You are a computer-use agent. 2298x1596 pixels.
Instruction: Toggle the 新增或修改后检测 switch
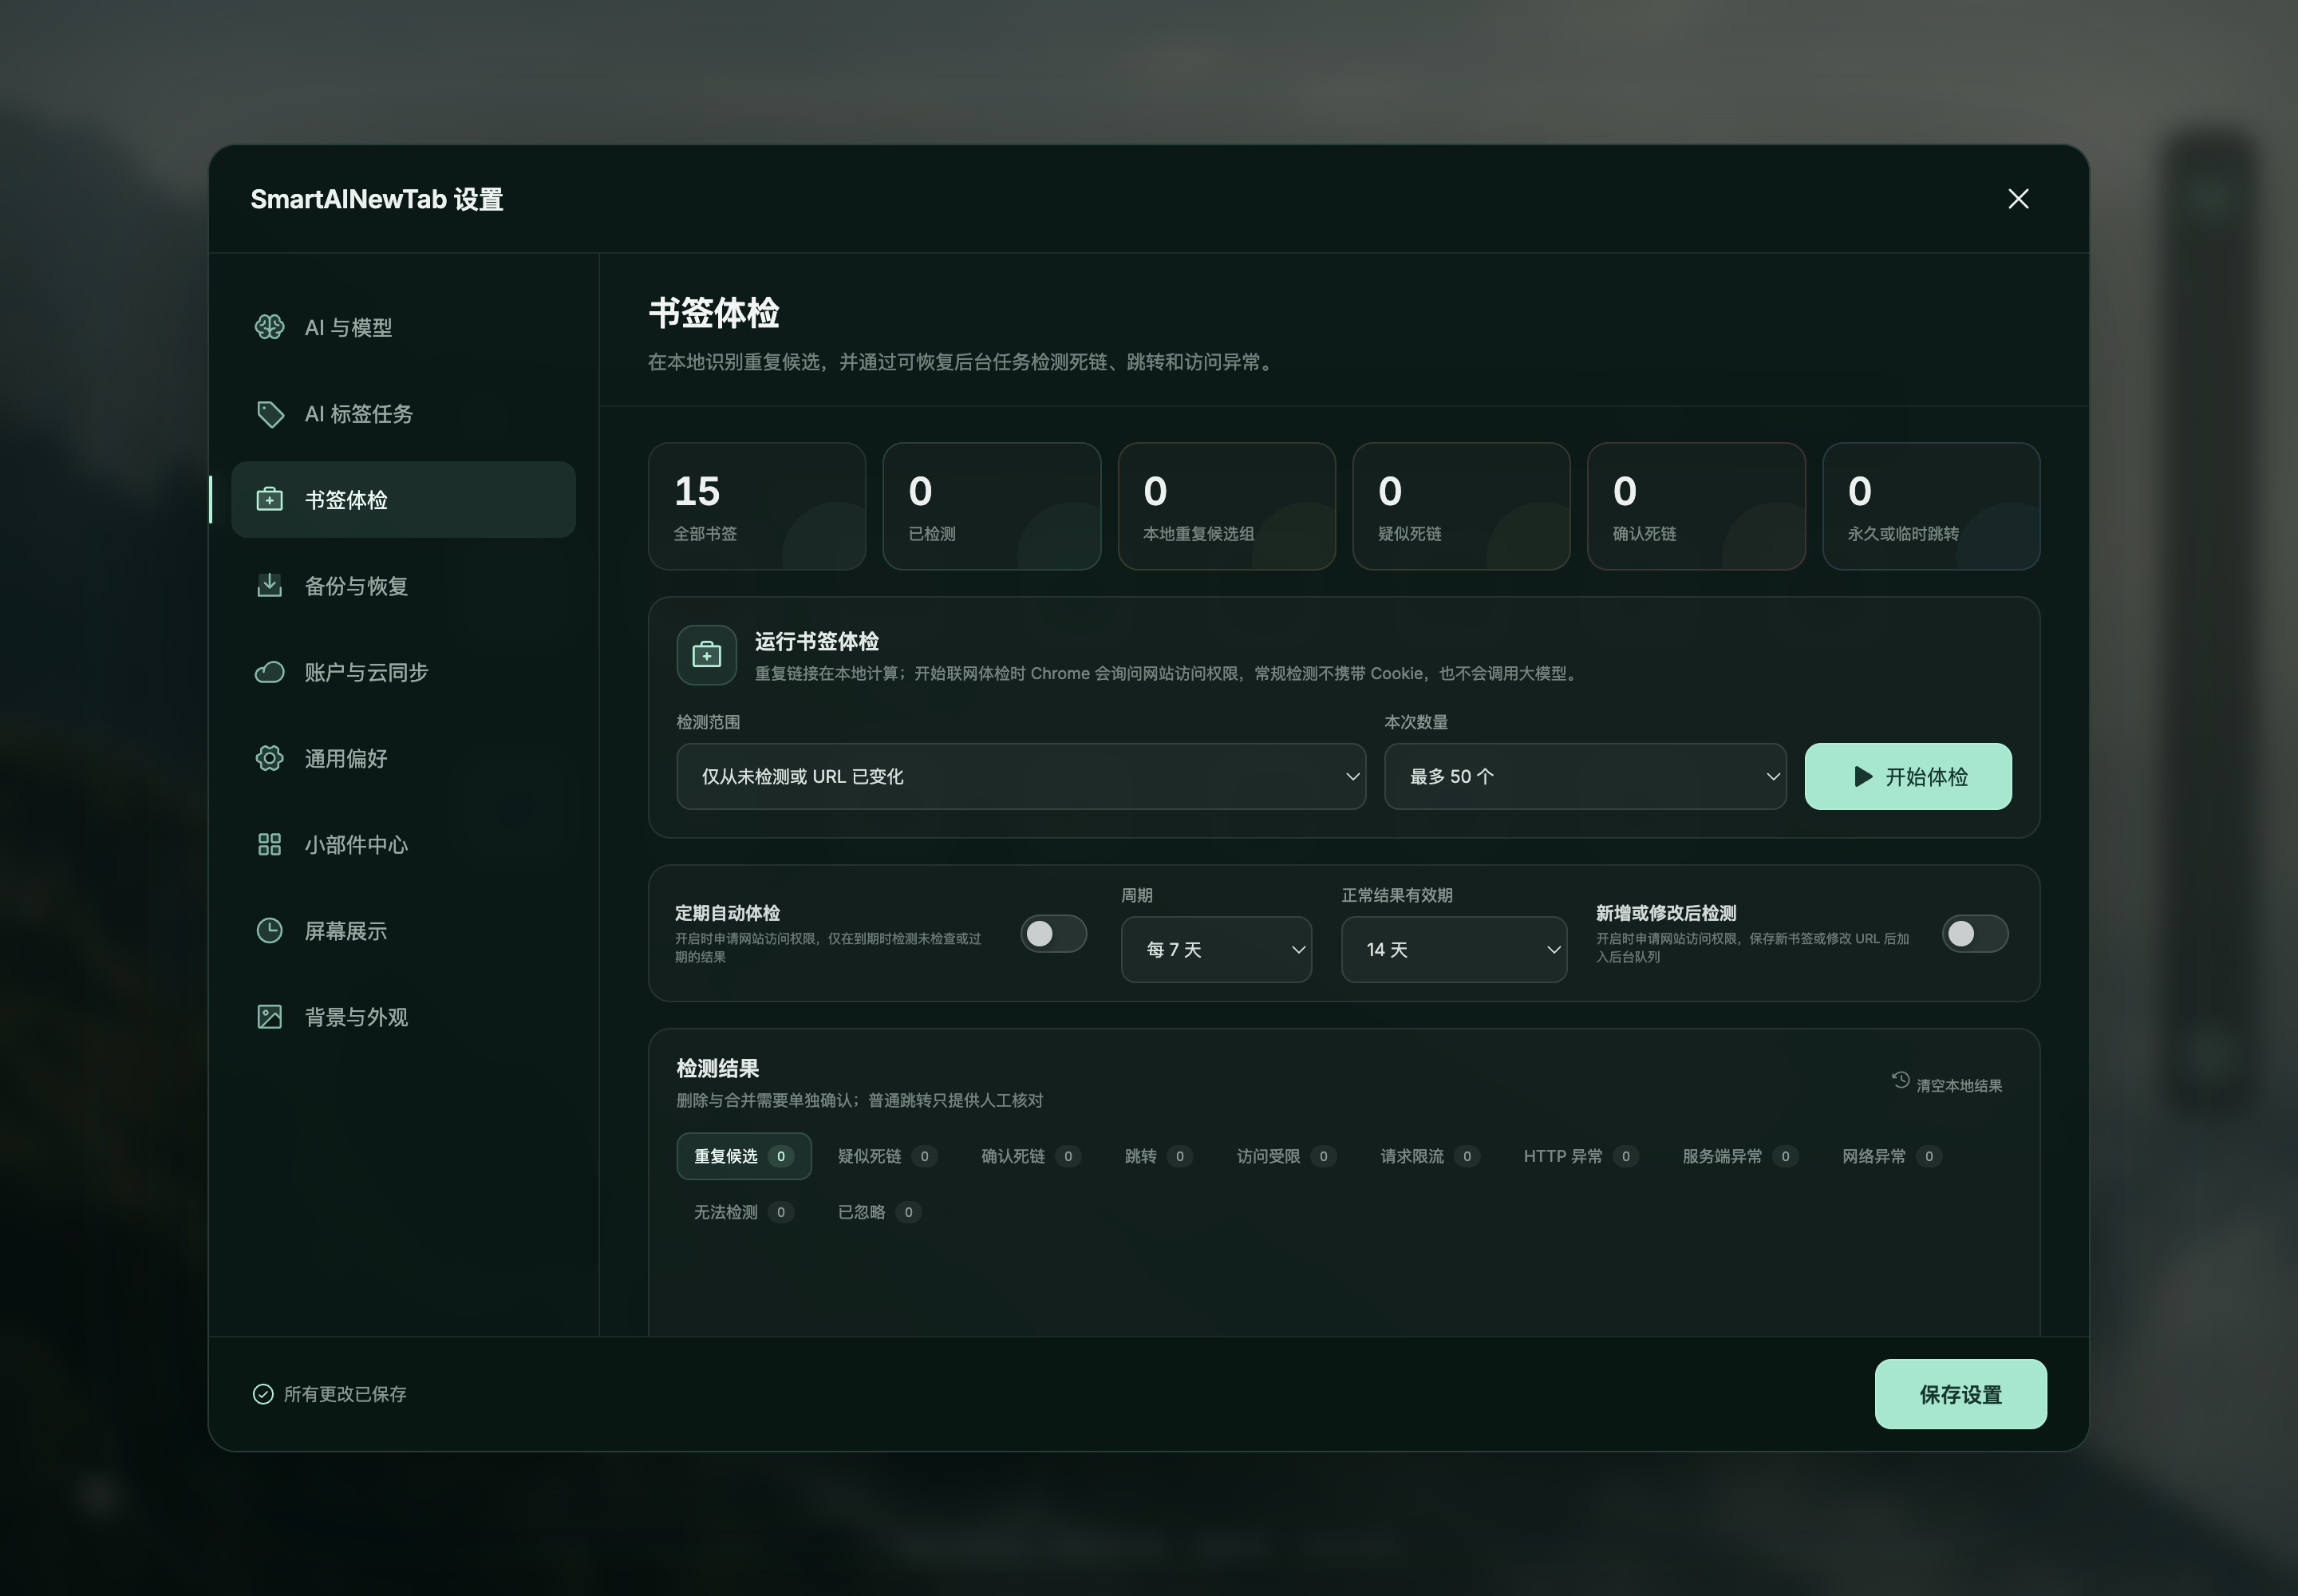coord(1975,934)
